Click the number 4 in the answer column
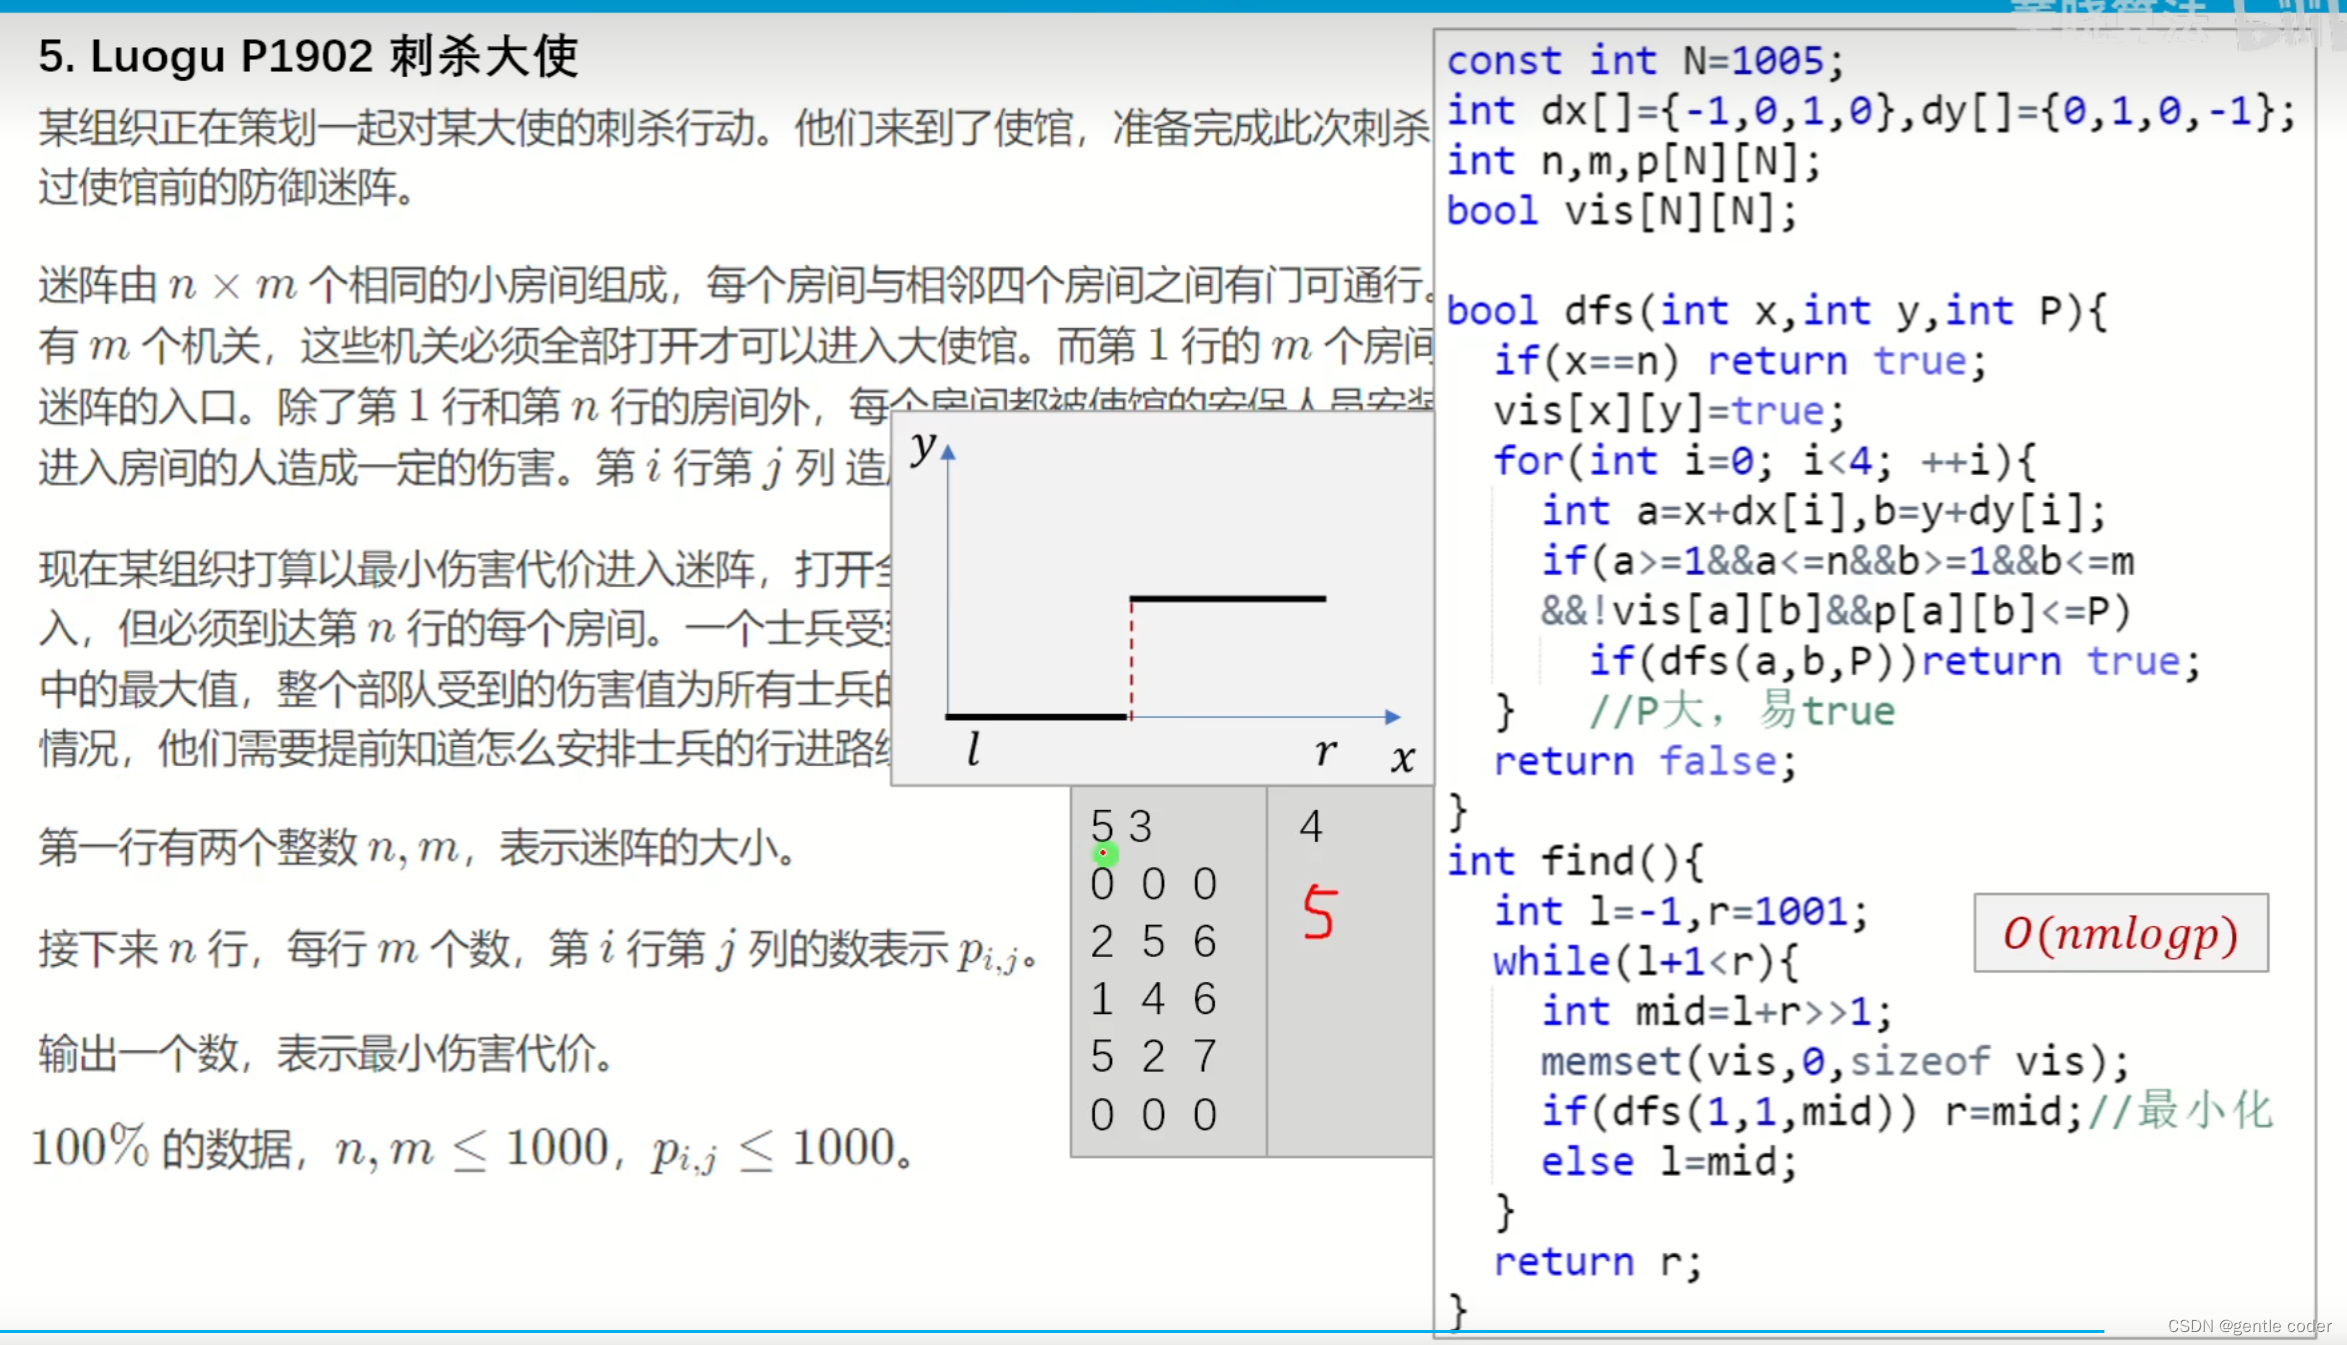Image resolution: width=2347 pixels, height=1345 pixels. [x=1311, y=825]
